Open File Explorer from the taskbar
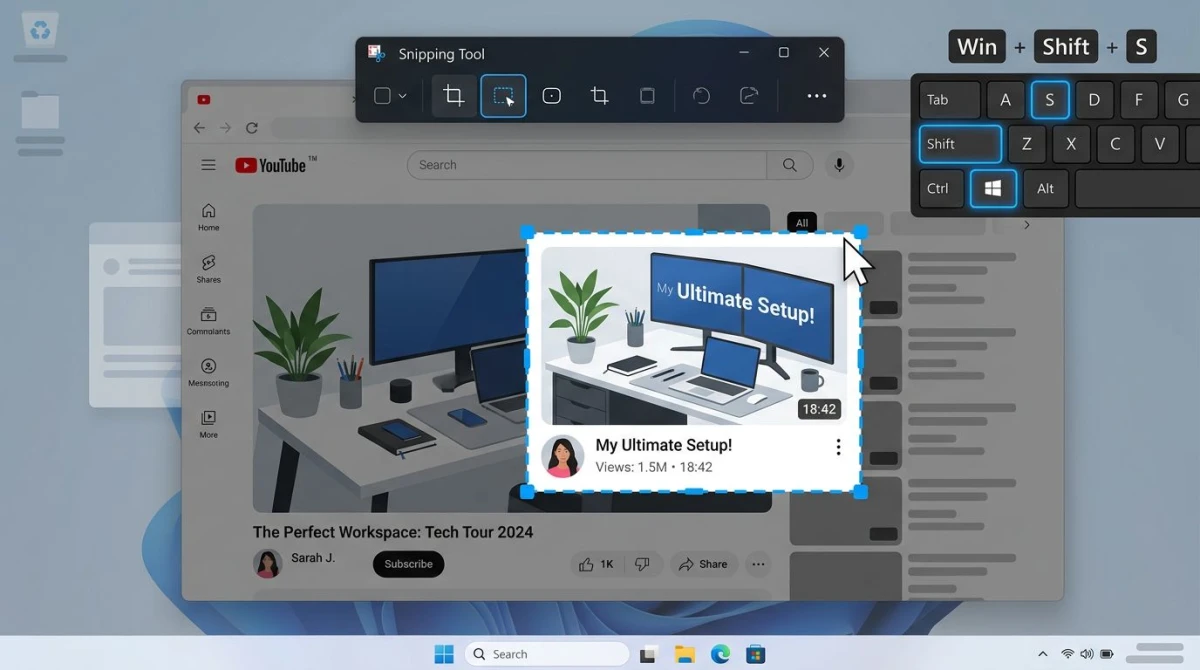The image size is (1200, 670). pos(685,654)
